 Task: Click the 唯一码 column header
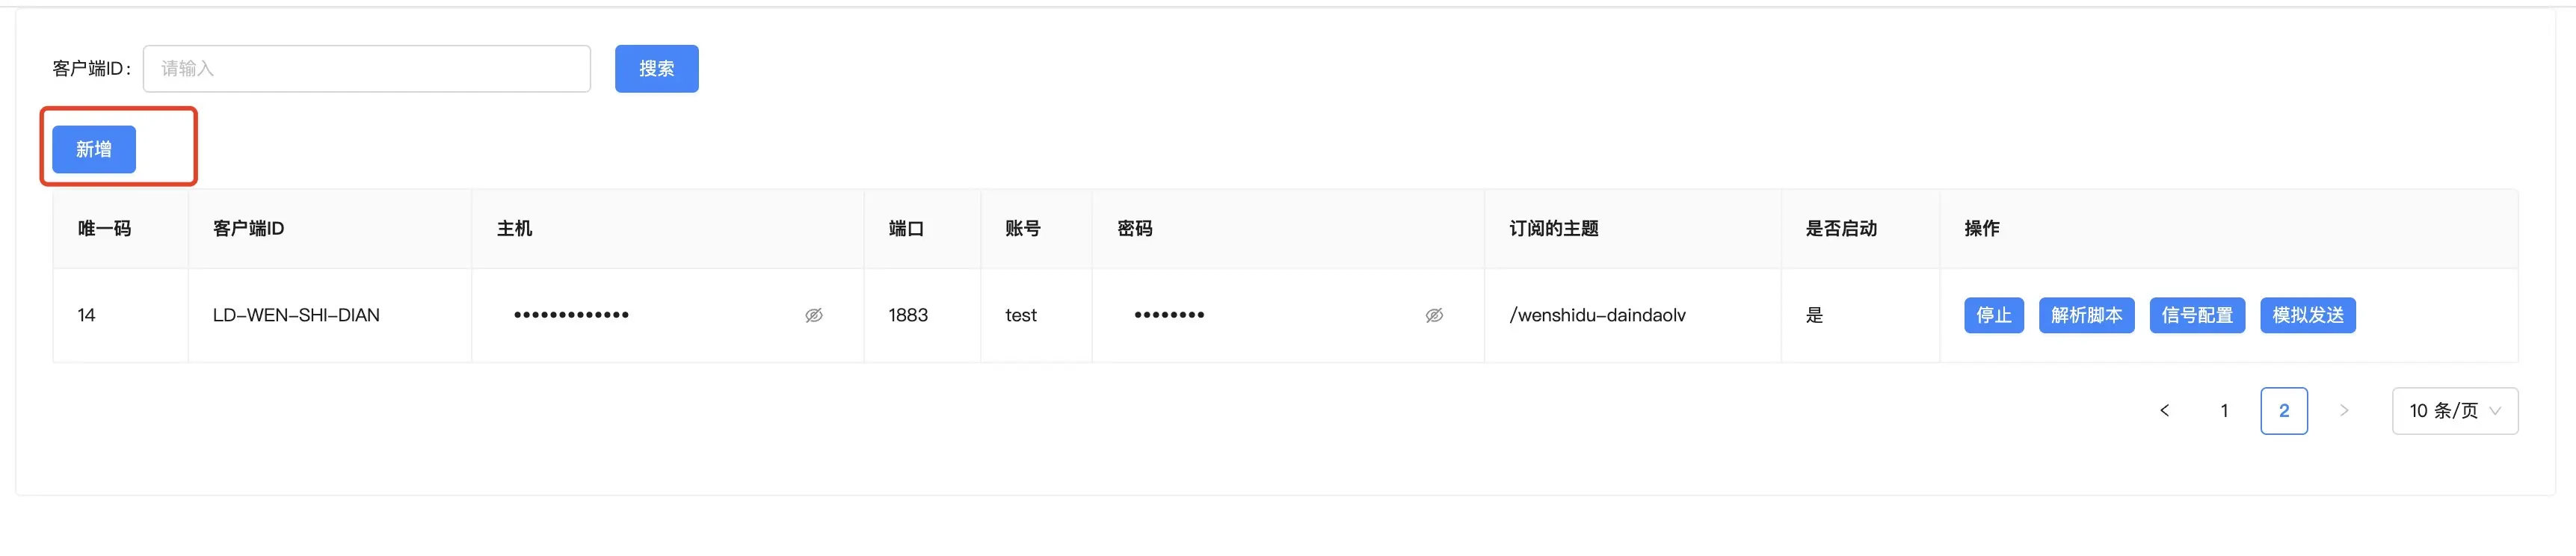[105, 228]
